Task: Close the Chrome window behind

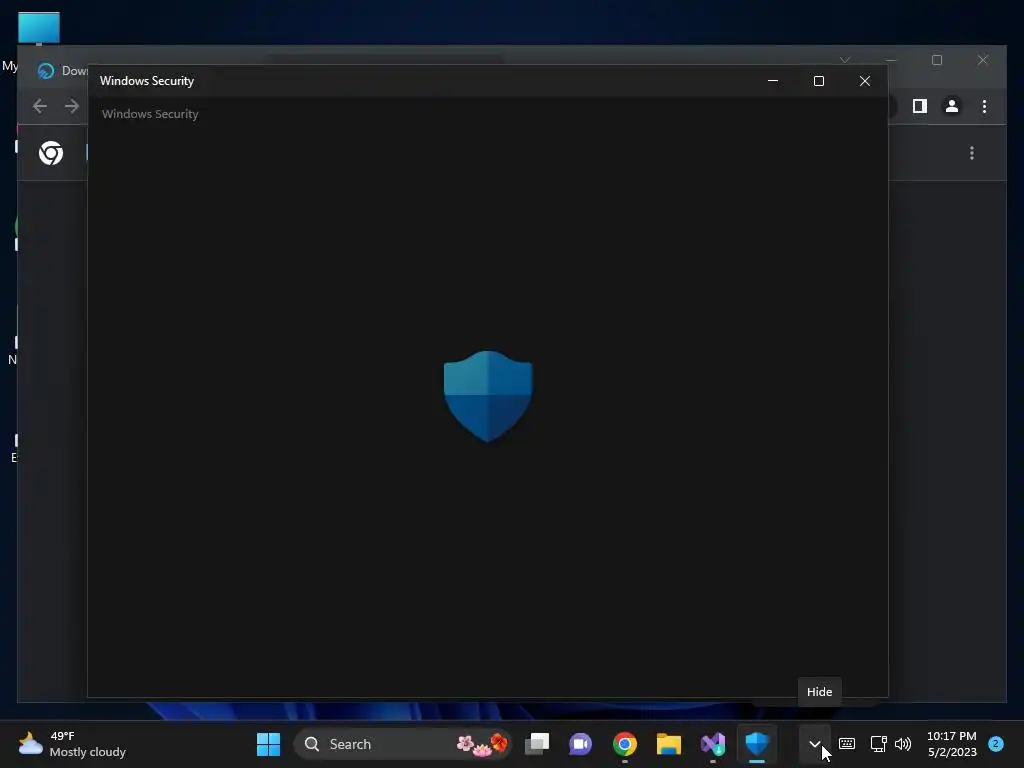Action: pos(983,60)
